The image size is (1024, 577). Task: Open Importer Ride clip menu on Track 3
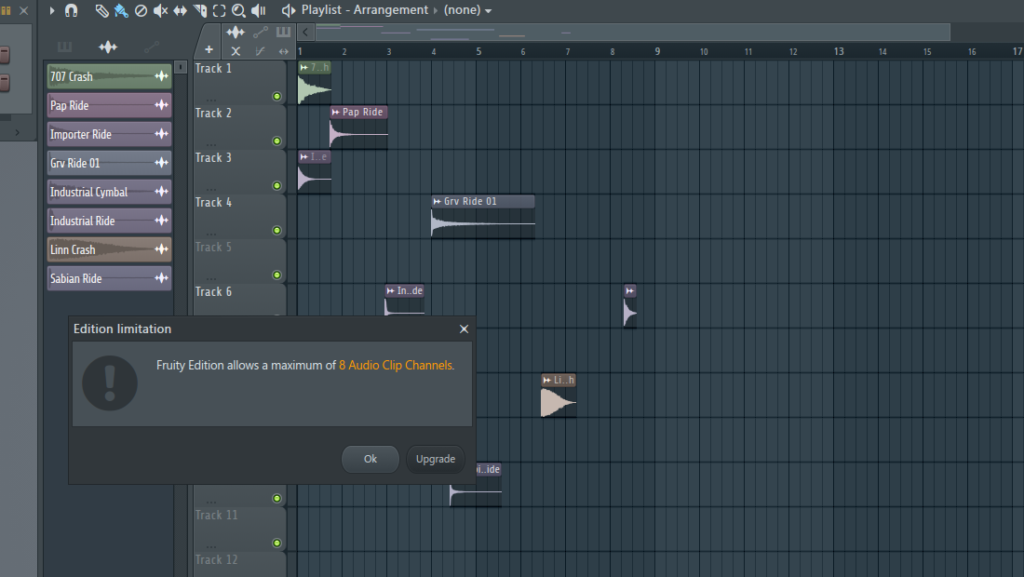click(304, 157)
